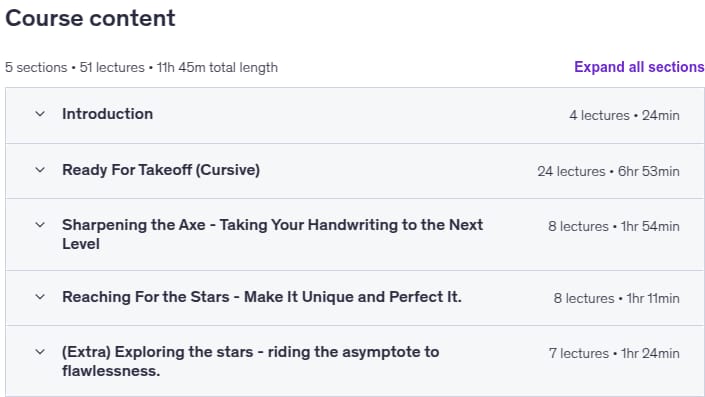The image size is (705, 397).
Task: Click Expand all sections link
Action: click(639, 67)
